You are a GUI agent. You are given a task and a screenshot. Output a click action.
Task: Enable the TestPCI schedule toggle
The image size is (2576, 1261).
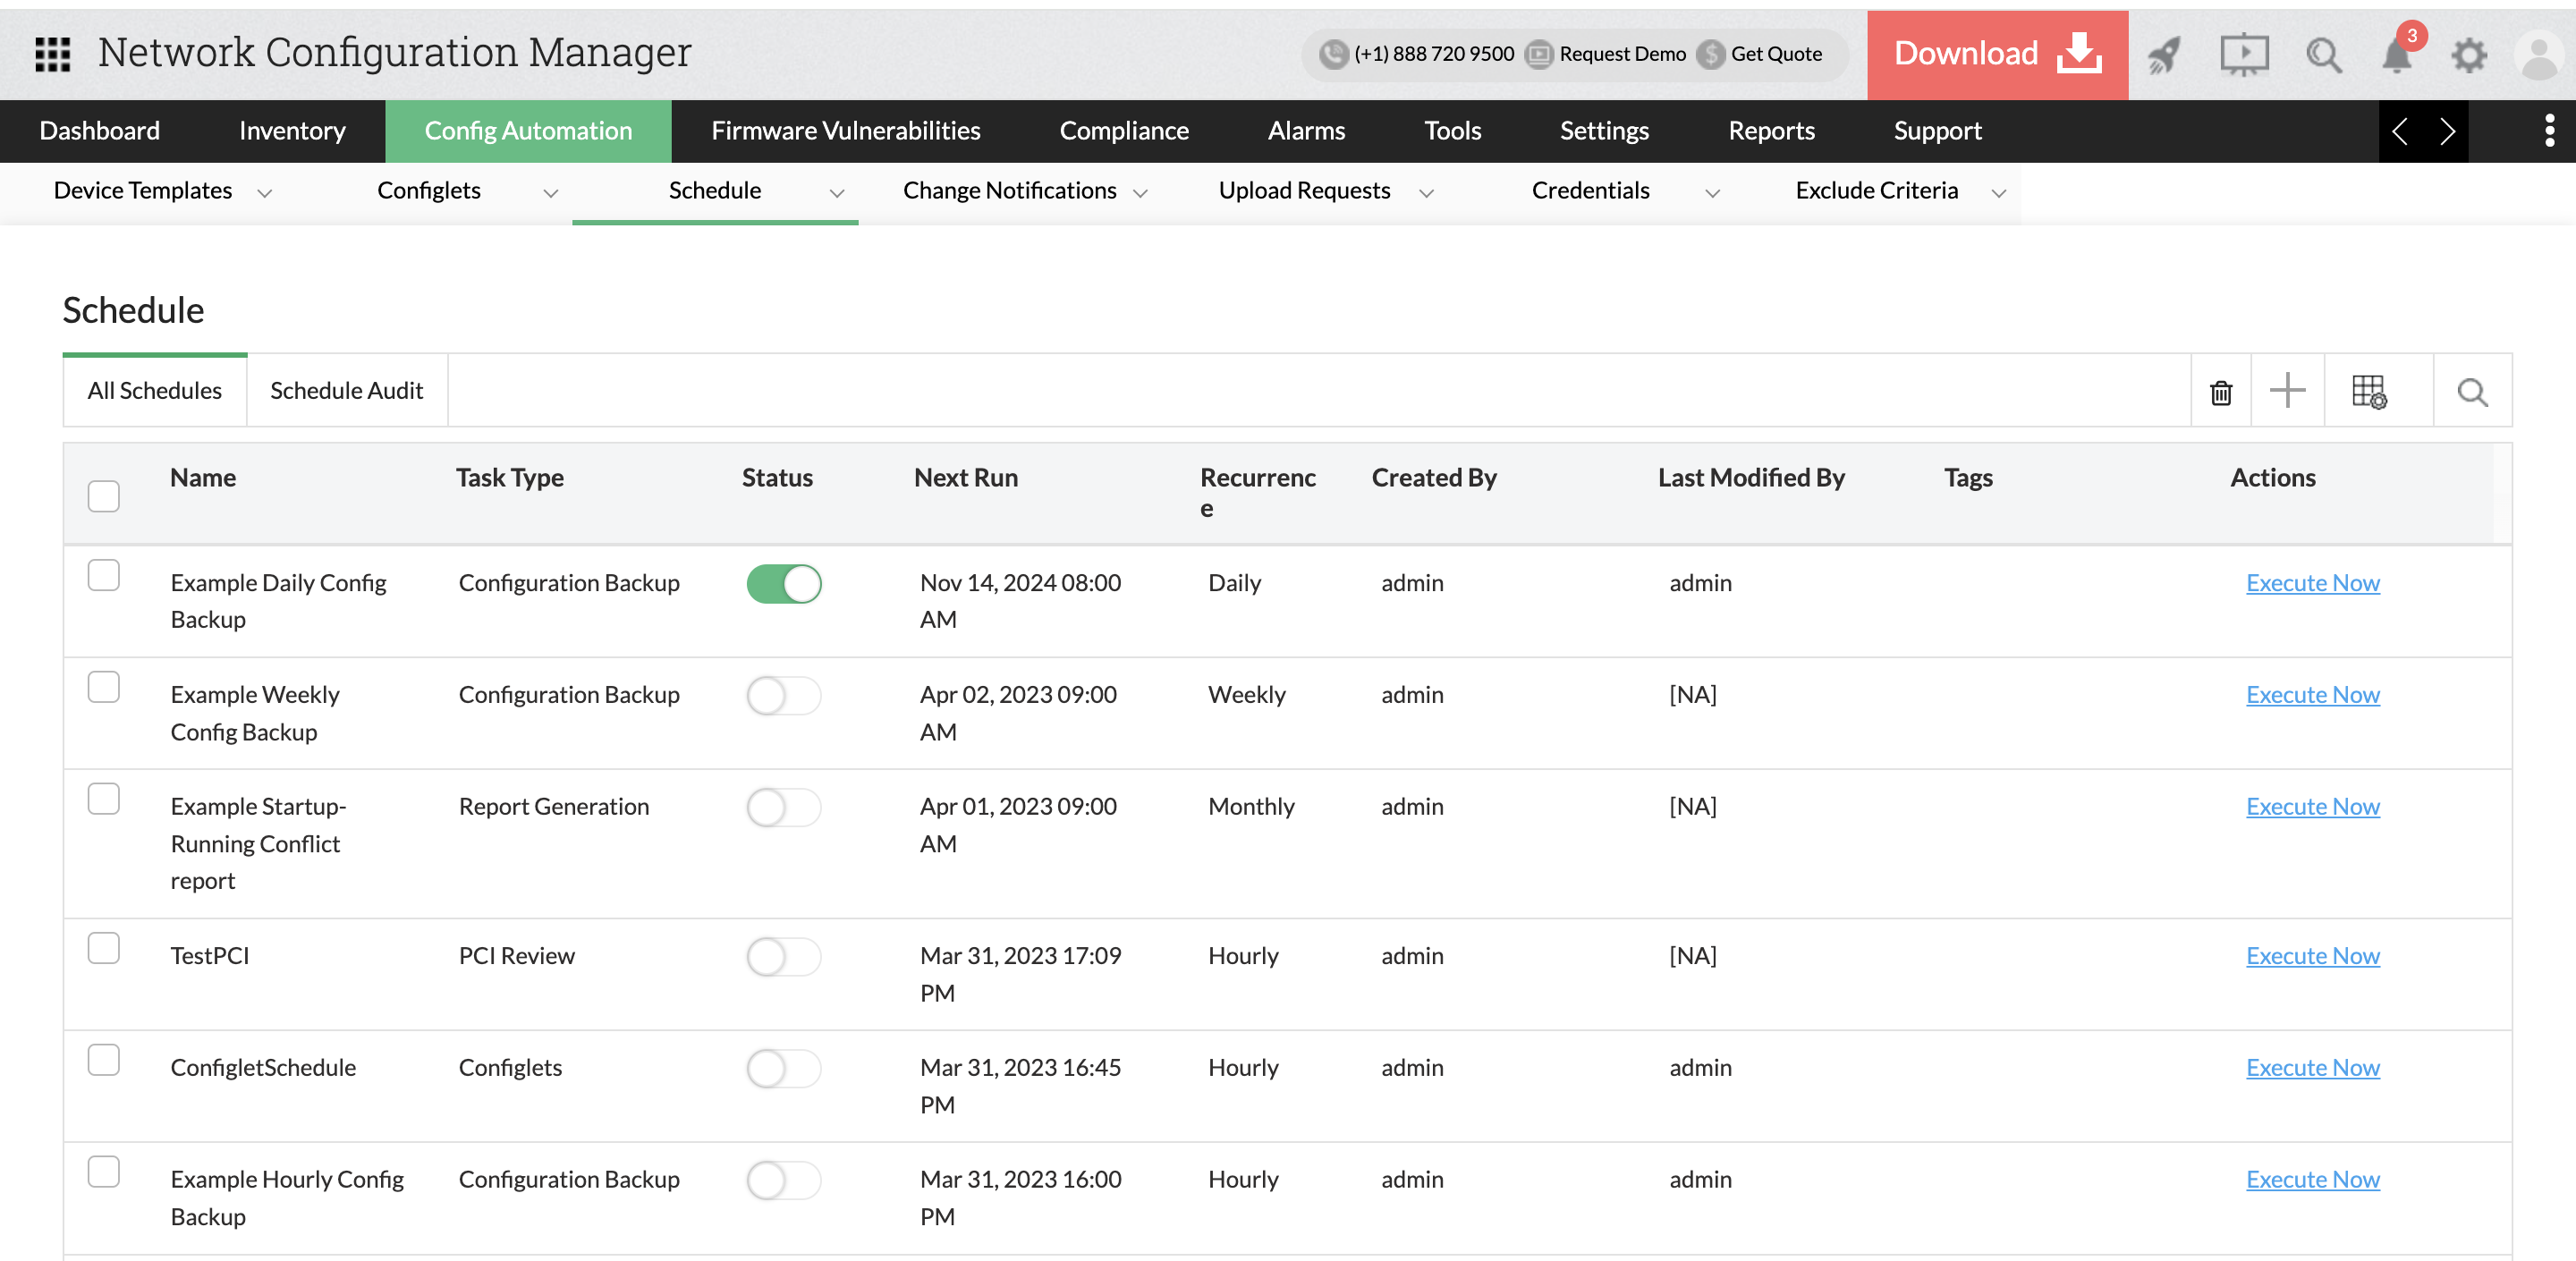(x=784, y=956)
